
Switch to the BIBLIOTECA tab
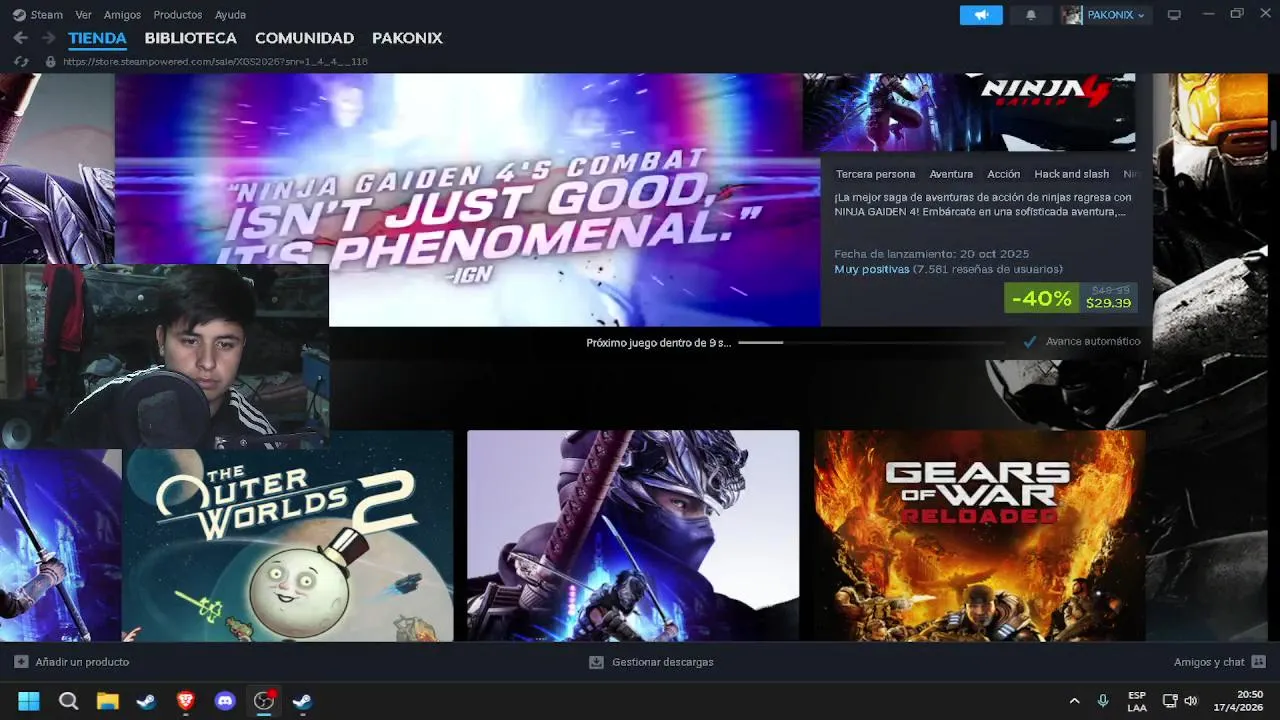tap(191, 38)
